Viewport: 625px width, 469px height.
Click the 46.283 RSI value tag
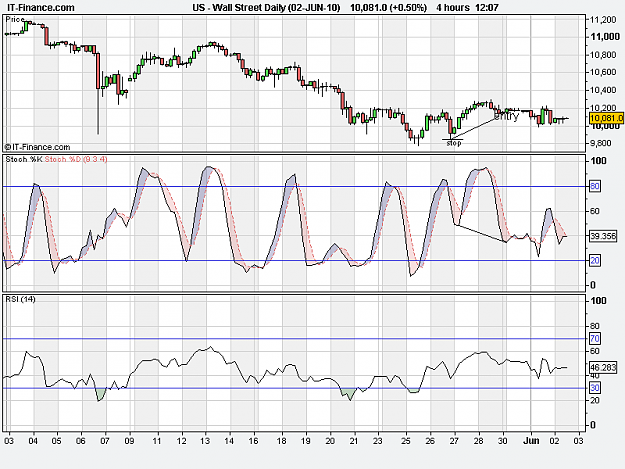[603, 367]
